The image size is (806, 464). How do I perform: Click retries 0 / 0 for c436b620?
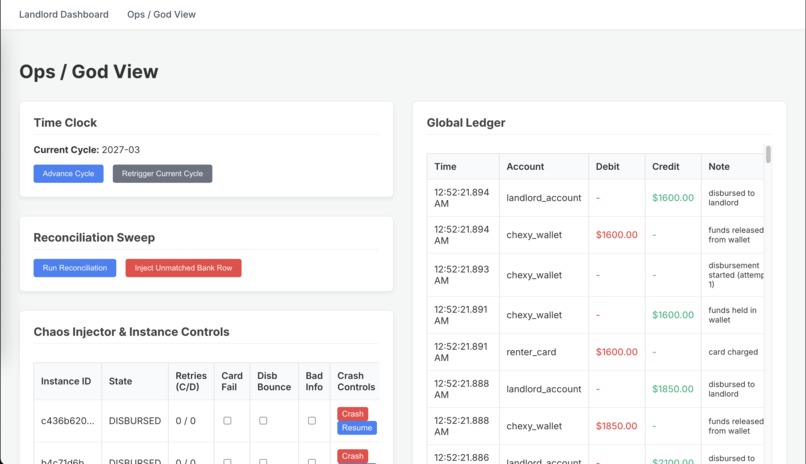pyautogui.click(x=186, y=421)
